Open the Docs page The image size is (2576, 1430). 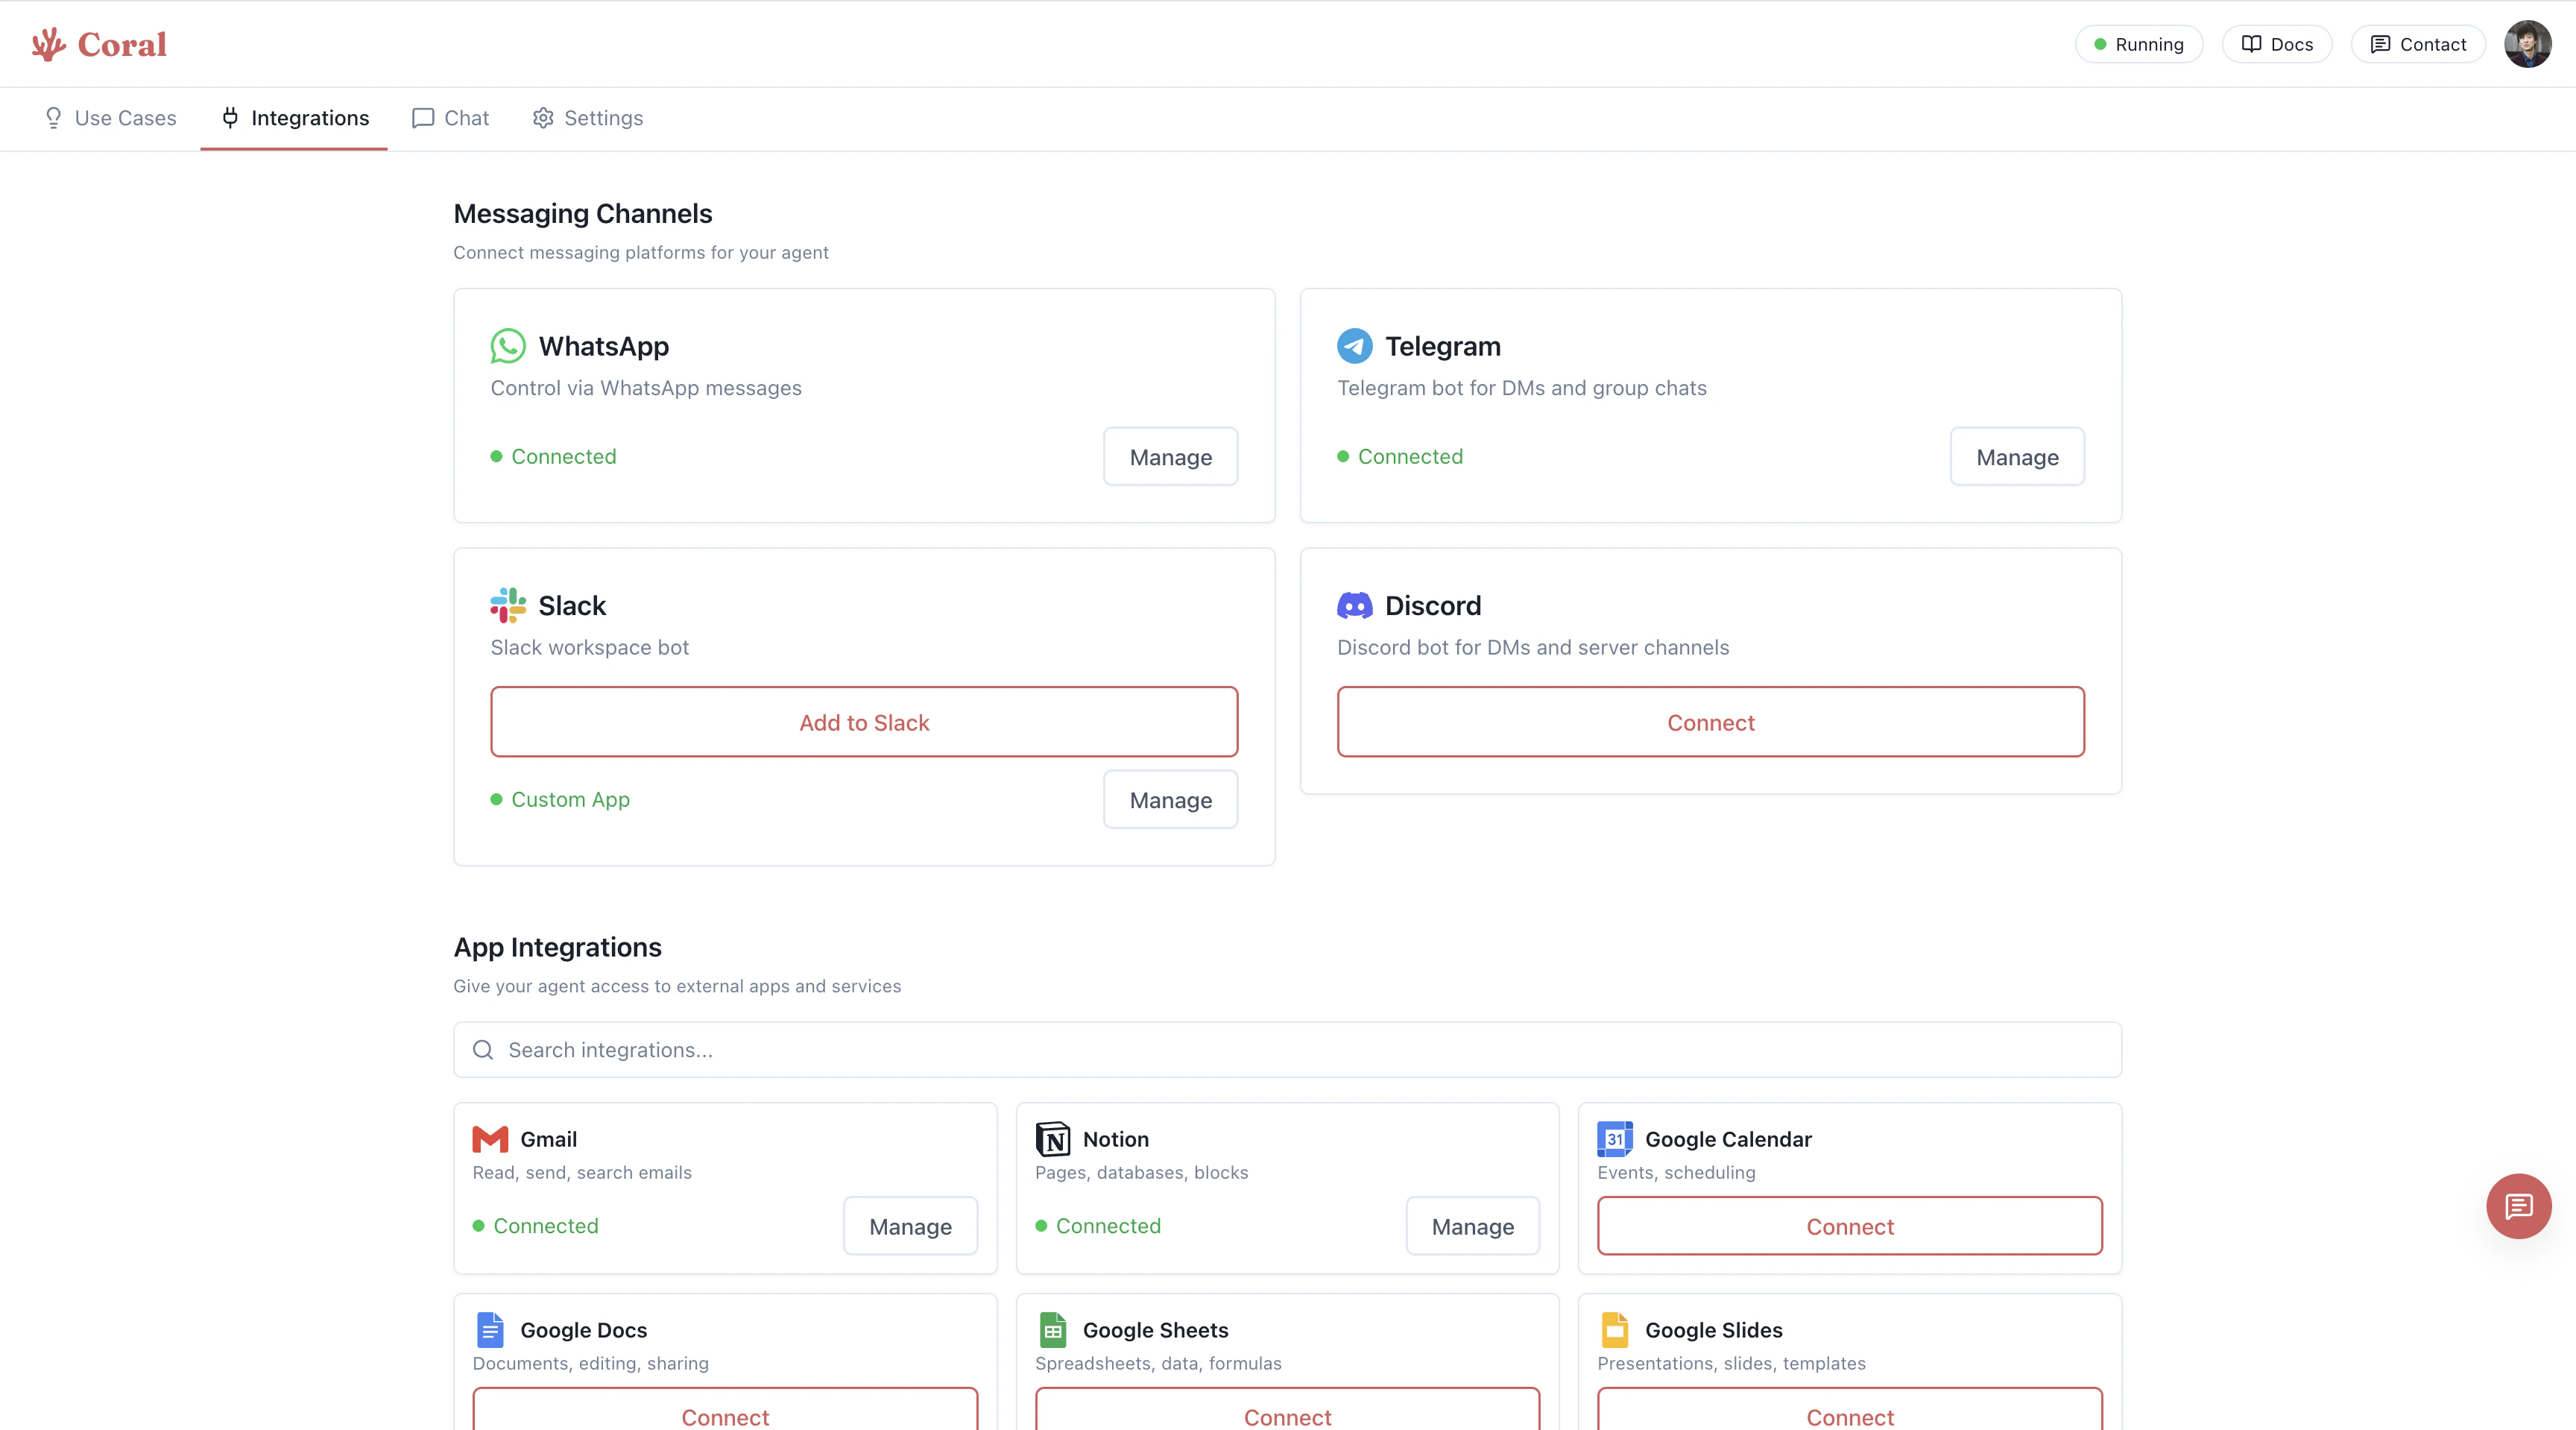[2276, 44]
